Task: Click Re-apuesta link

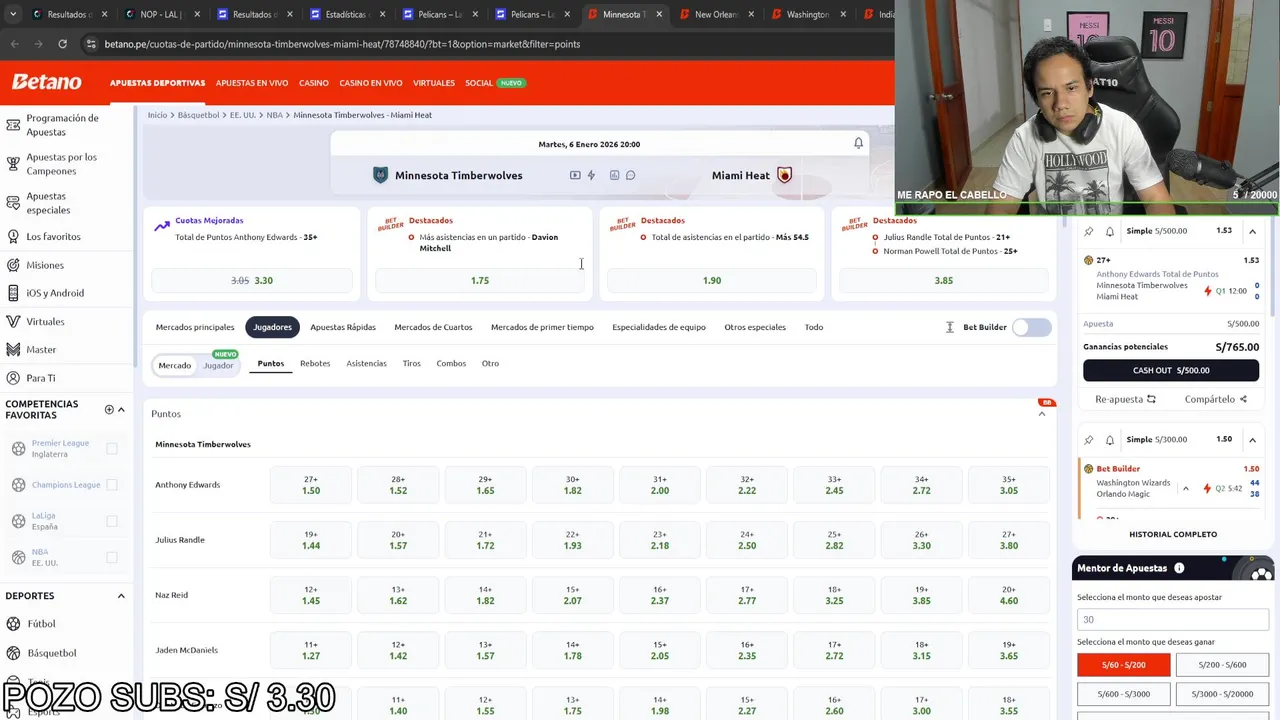Action: (1125, 399)
